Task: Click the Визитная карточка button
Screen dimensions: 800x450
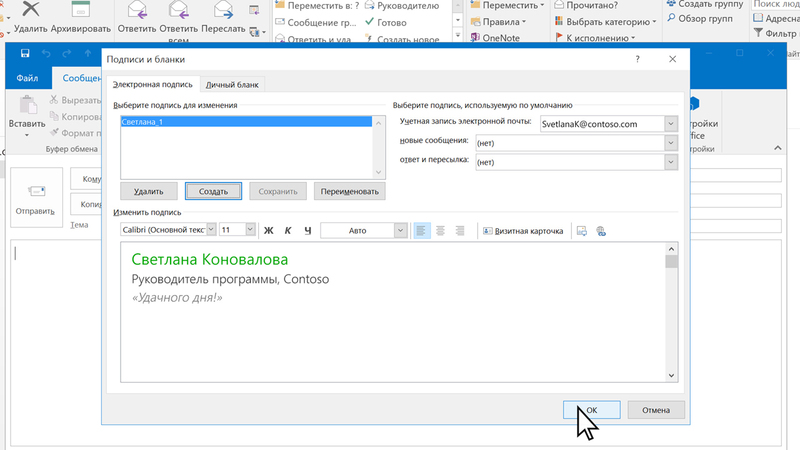Action: [x=523, y=230]
